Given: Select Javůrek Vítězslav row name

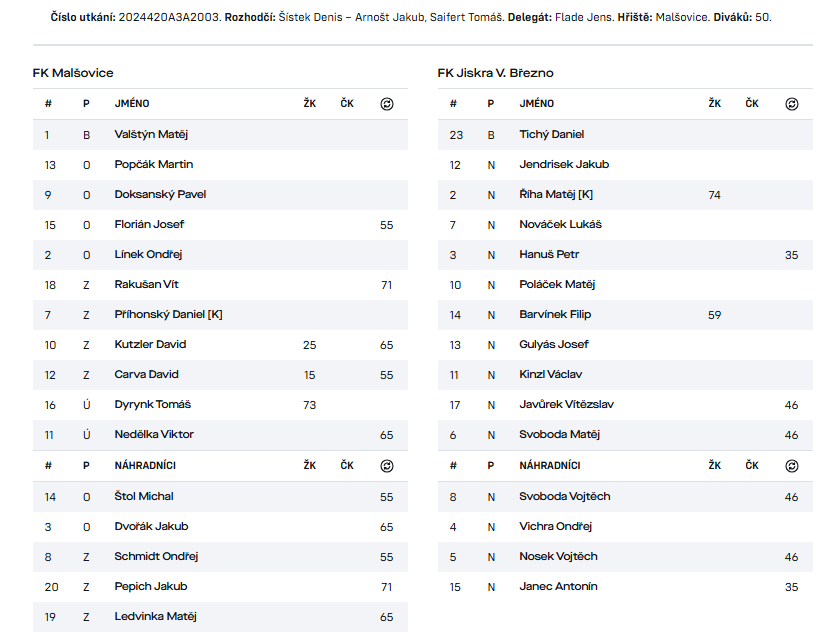Looking at the screenshot, I should pos(566,404).
